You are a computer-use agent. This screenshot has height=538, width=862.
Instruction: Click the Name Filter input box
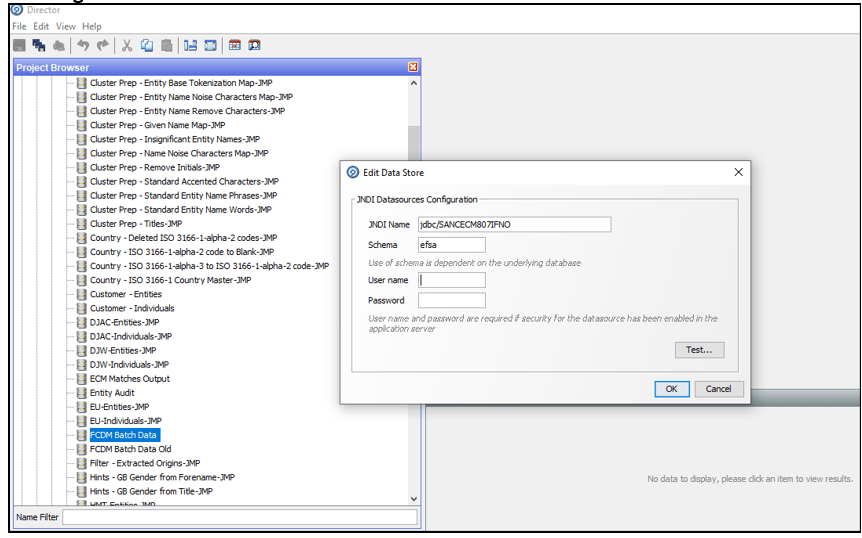(x=240, y=517)
